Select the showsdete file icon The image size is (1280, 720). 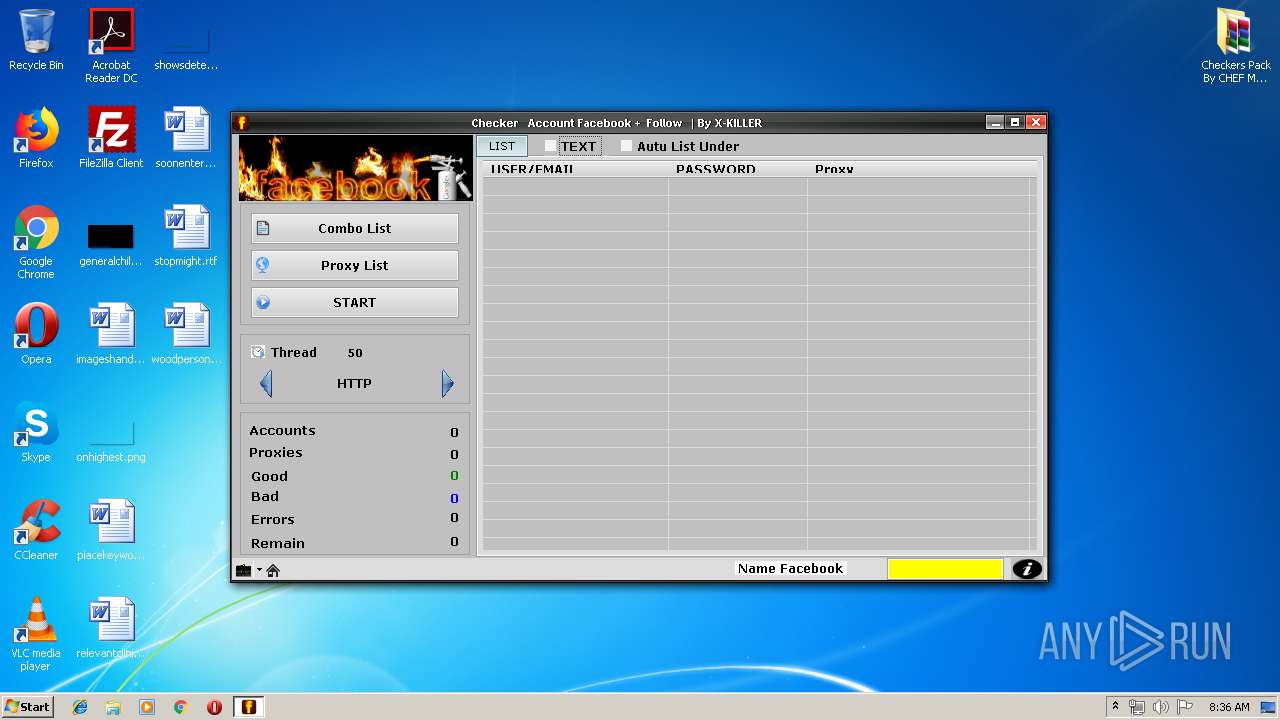click(x=186, y=50)
